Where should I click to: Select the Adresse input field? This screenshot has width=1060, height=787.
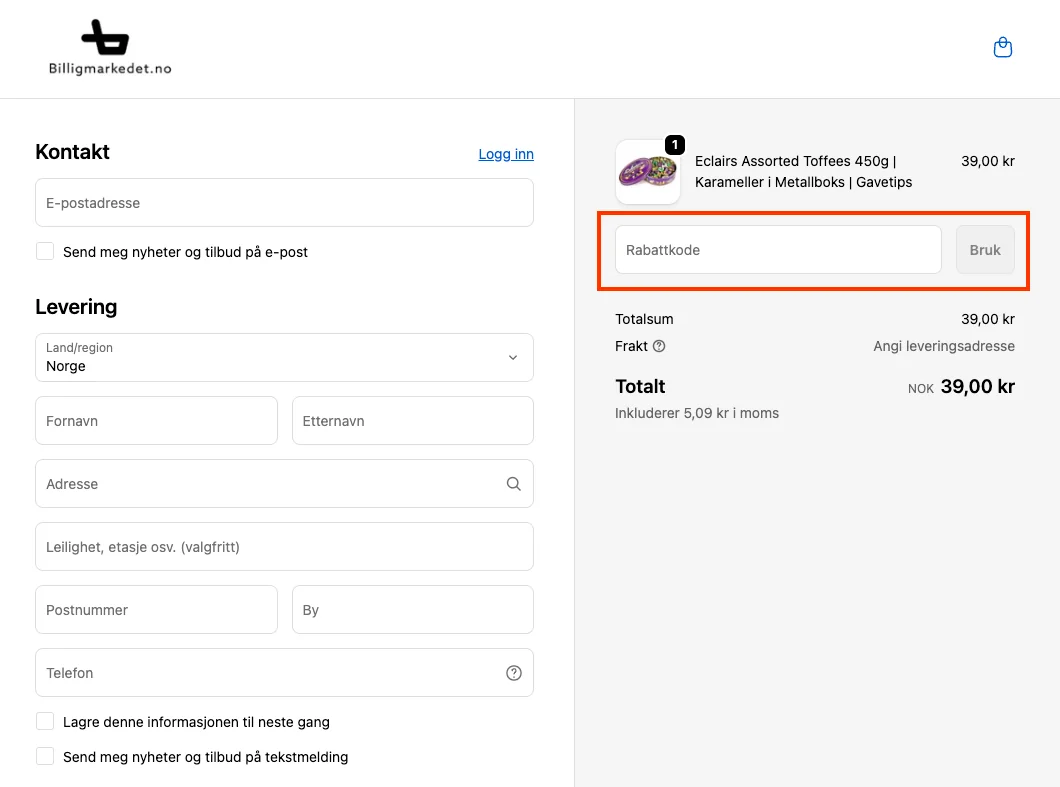[x=285, y=484]
